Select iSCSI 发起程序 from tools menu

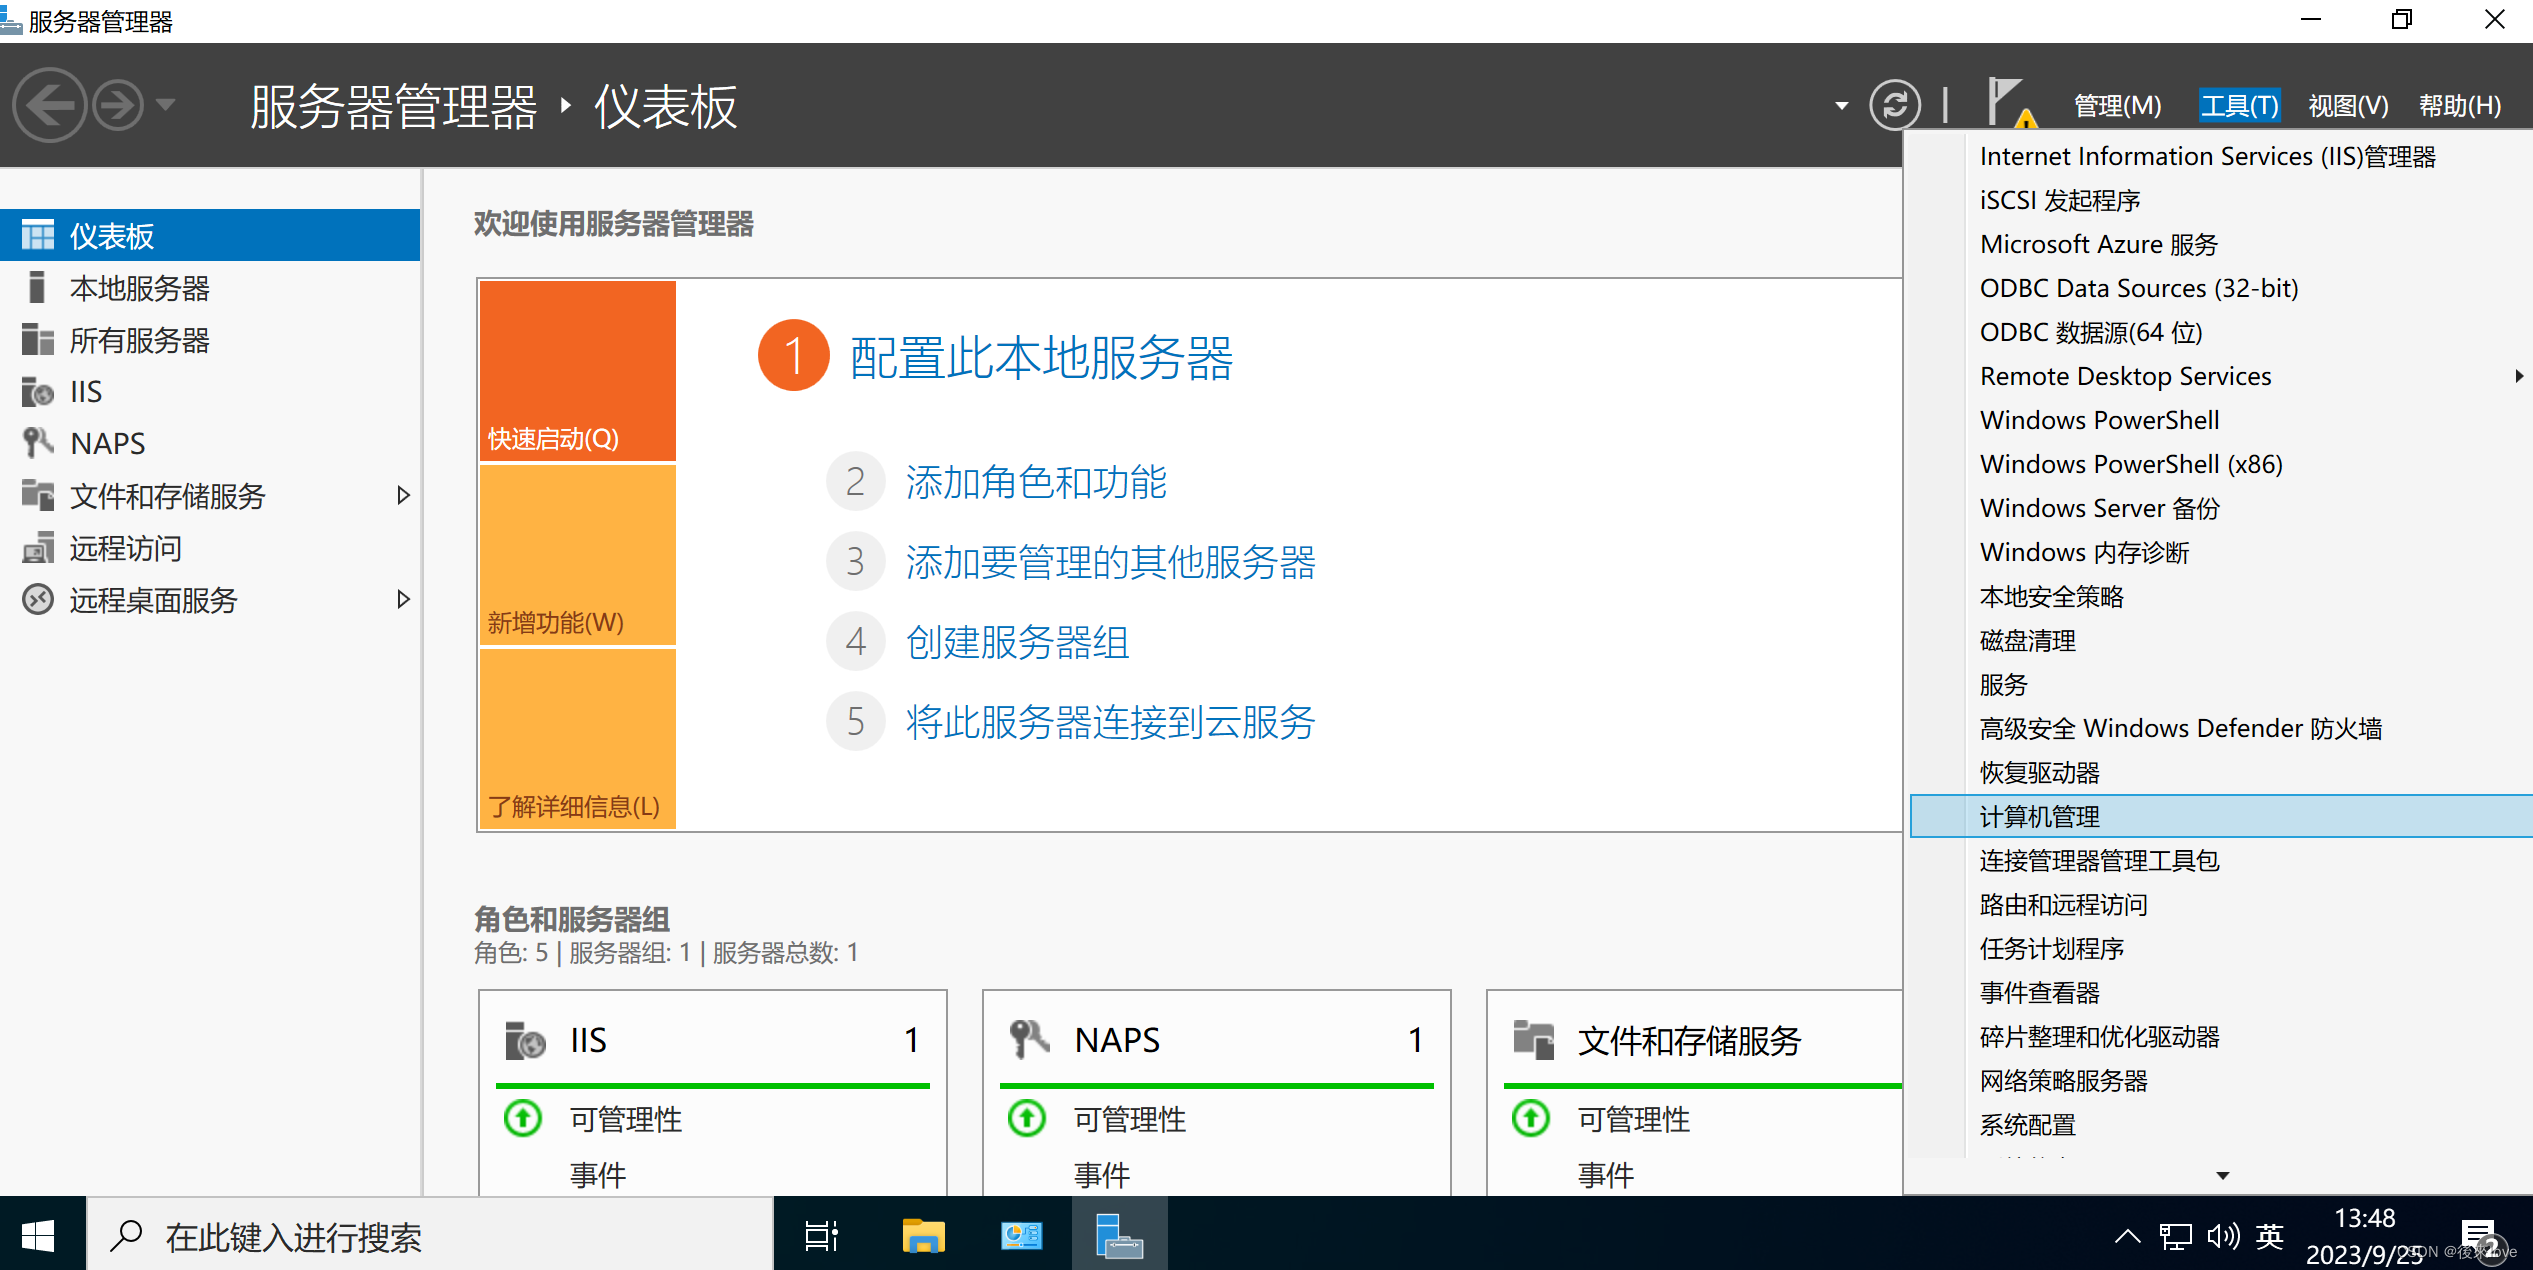pyautogui.click(x=2221, y=201)
